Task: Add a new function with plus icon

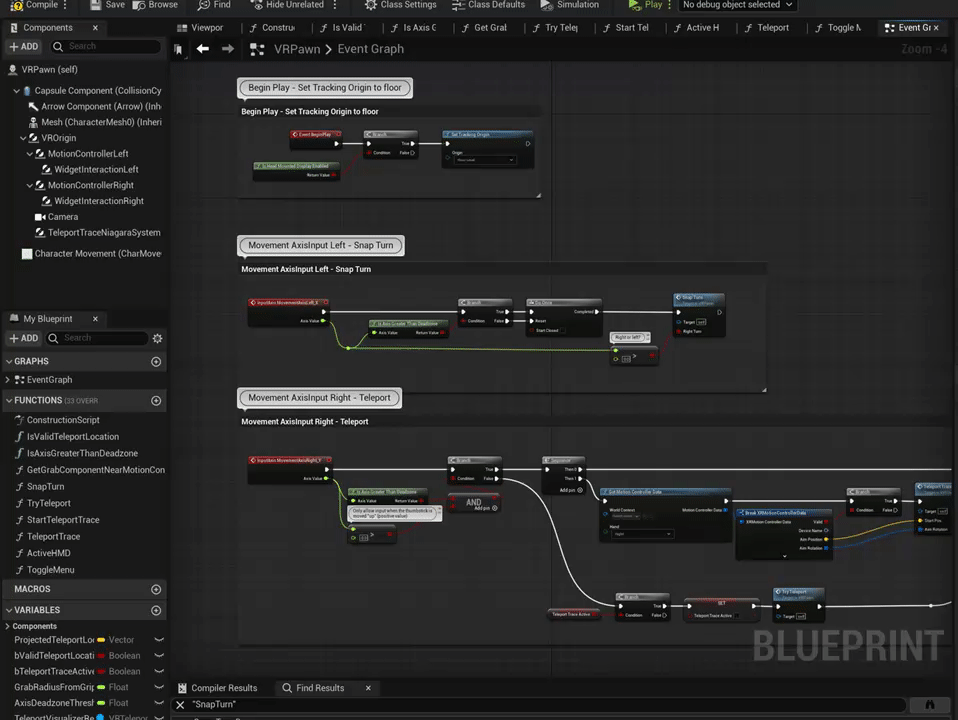Action: [x=156, y=401]
